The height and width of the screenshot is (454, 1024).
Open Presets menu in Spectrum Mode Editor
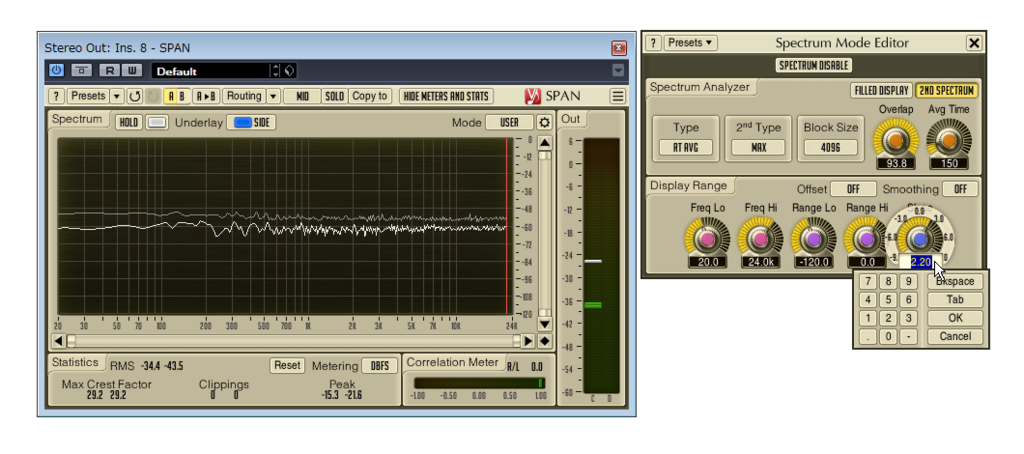point(690,43)
